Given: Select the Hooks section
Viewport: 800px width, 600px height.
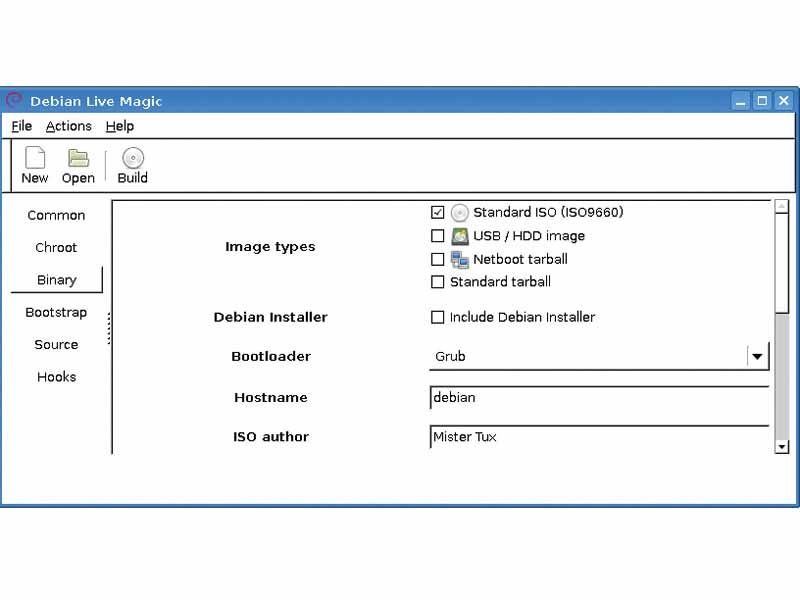Looking at the screenshot, I should click(56, 377).
